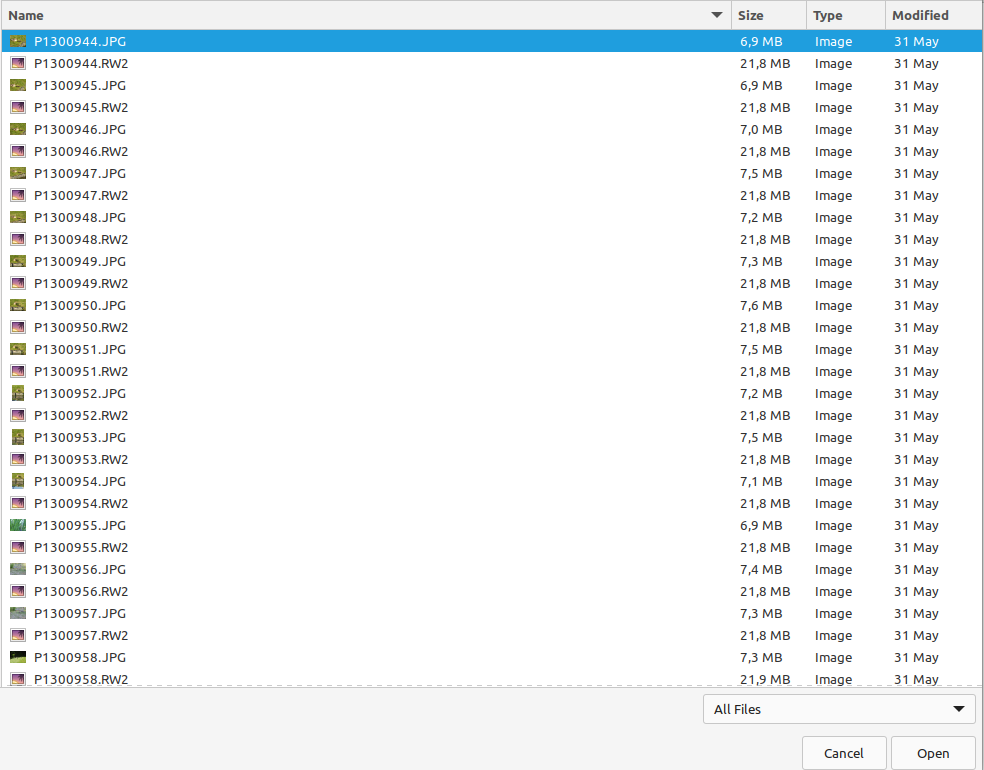
Task: Click the raw image icon of P1300951.RW2
Action: pyautogui.click(x=18, y=371)
